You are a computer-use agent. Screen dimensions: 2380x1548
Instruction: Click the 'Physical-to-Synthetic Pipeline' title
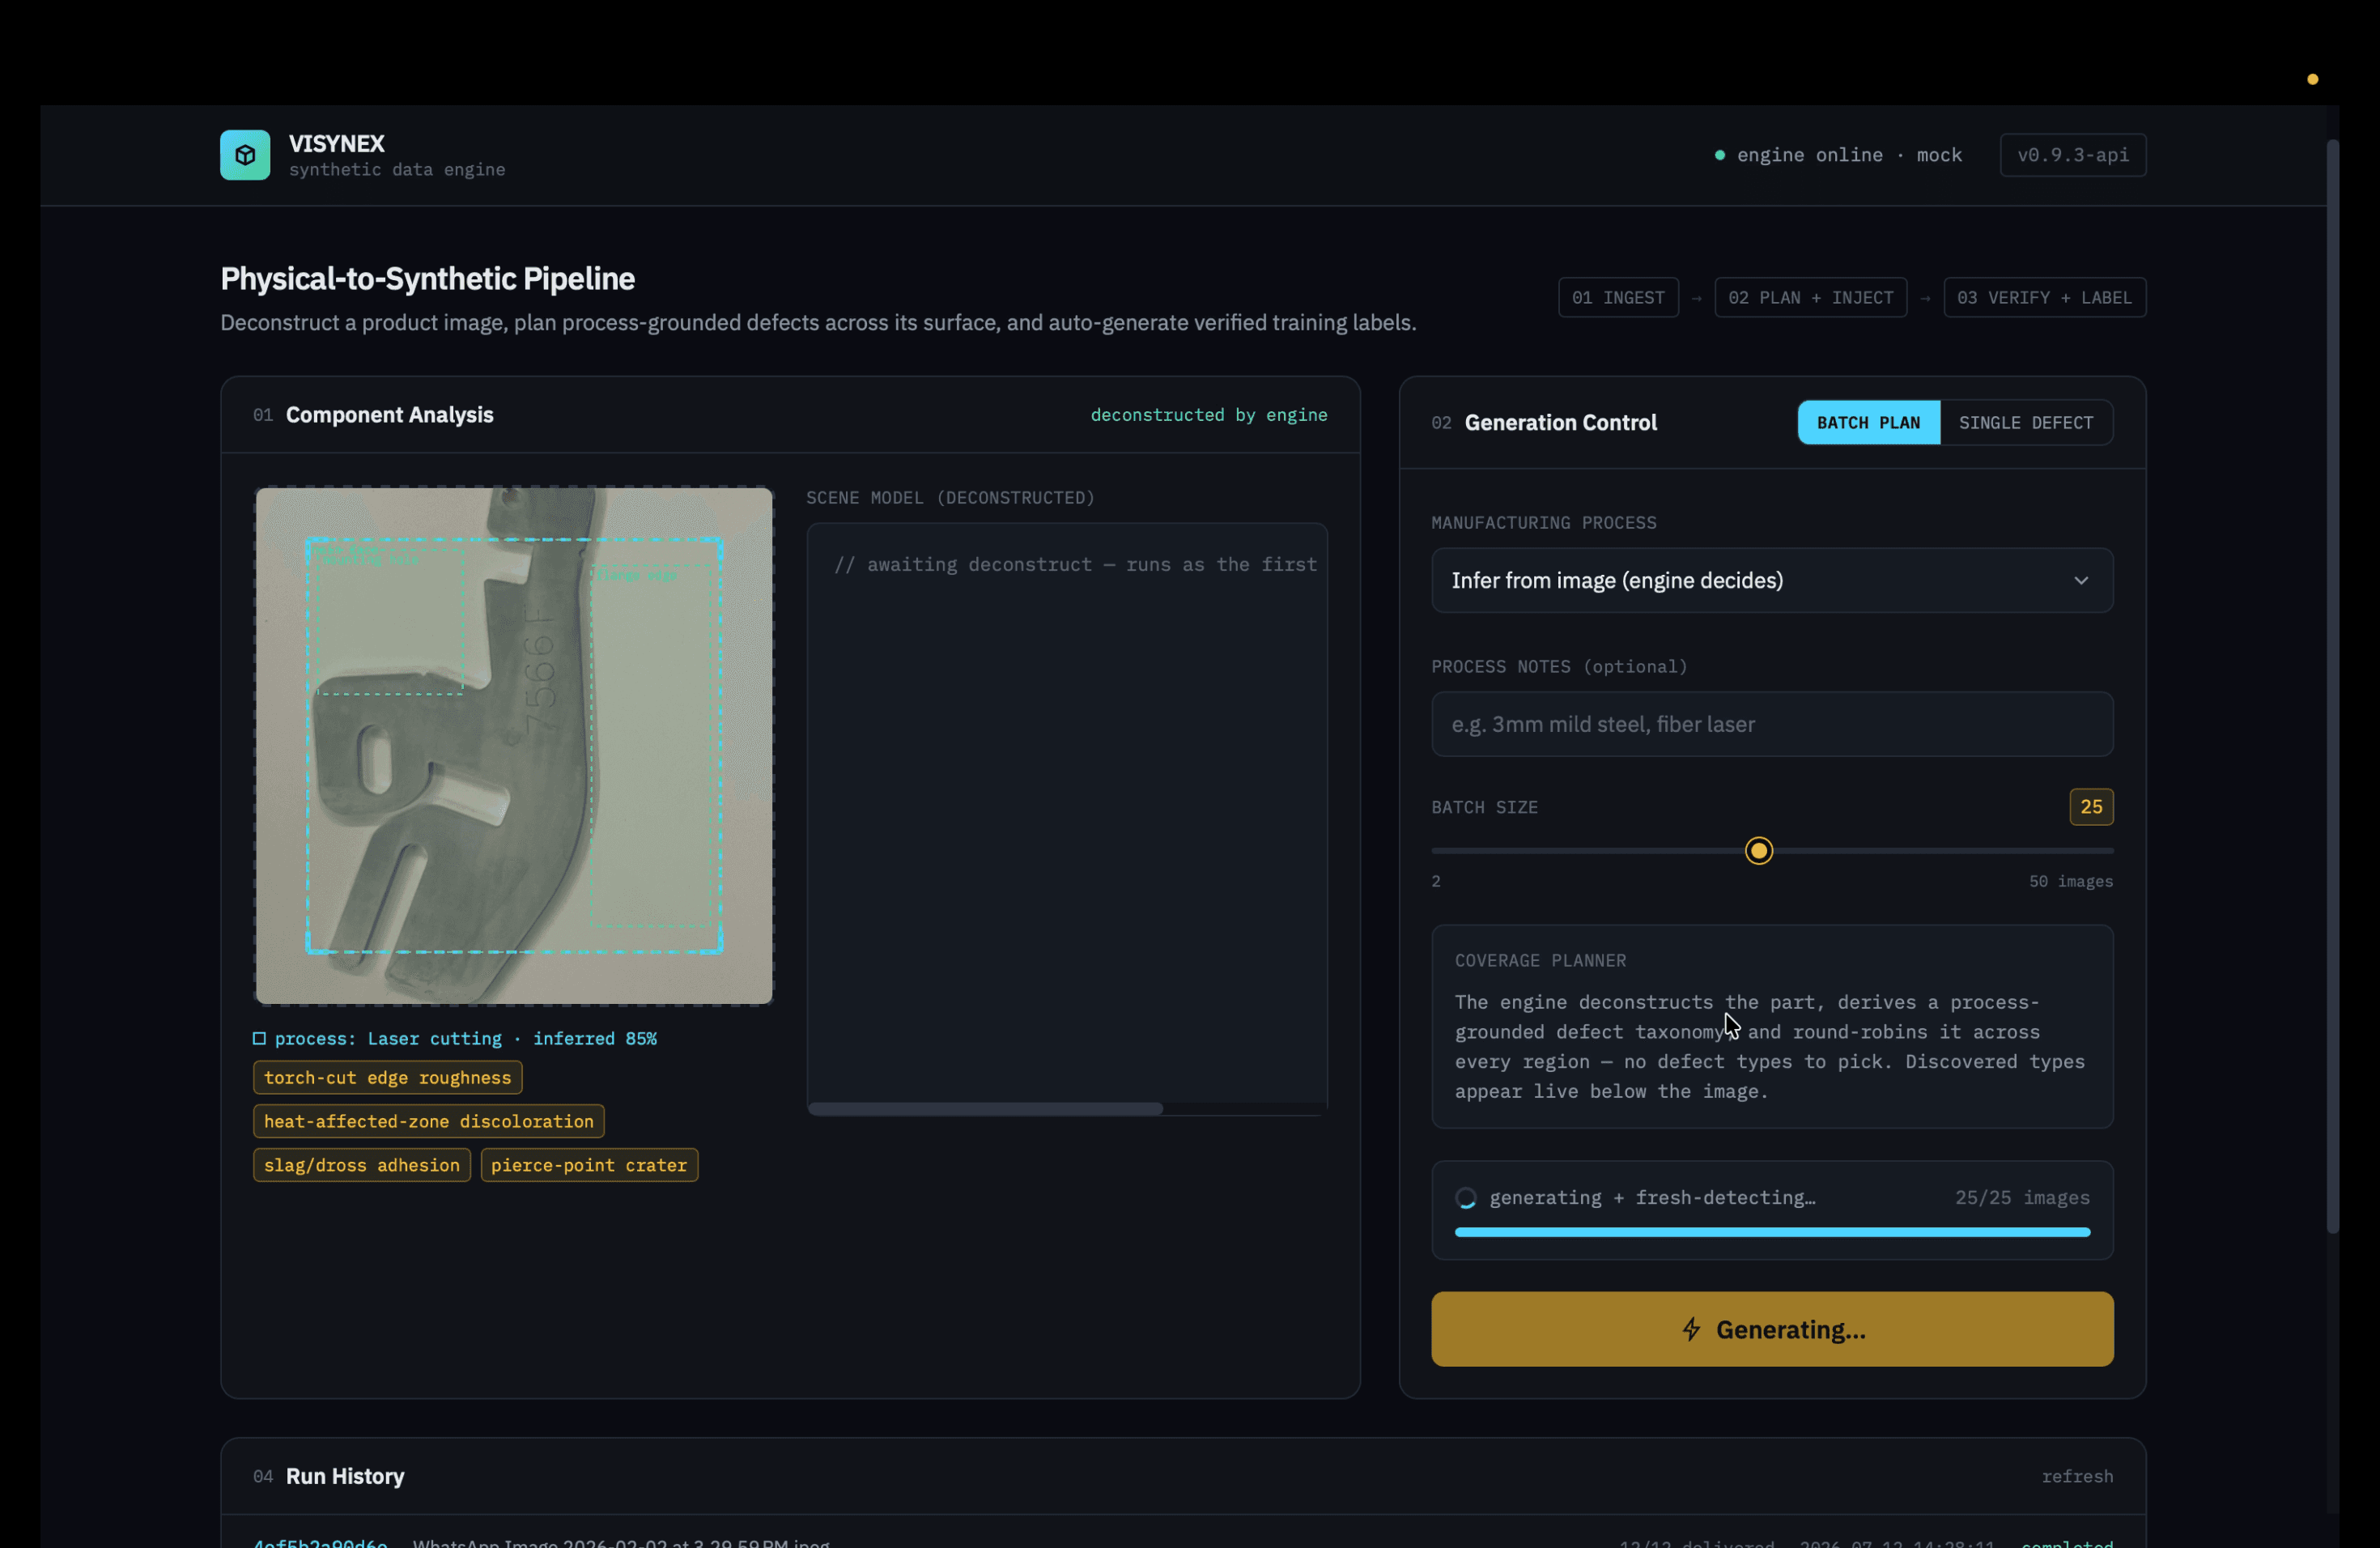(x=427, y=279)
